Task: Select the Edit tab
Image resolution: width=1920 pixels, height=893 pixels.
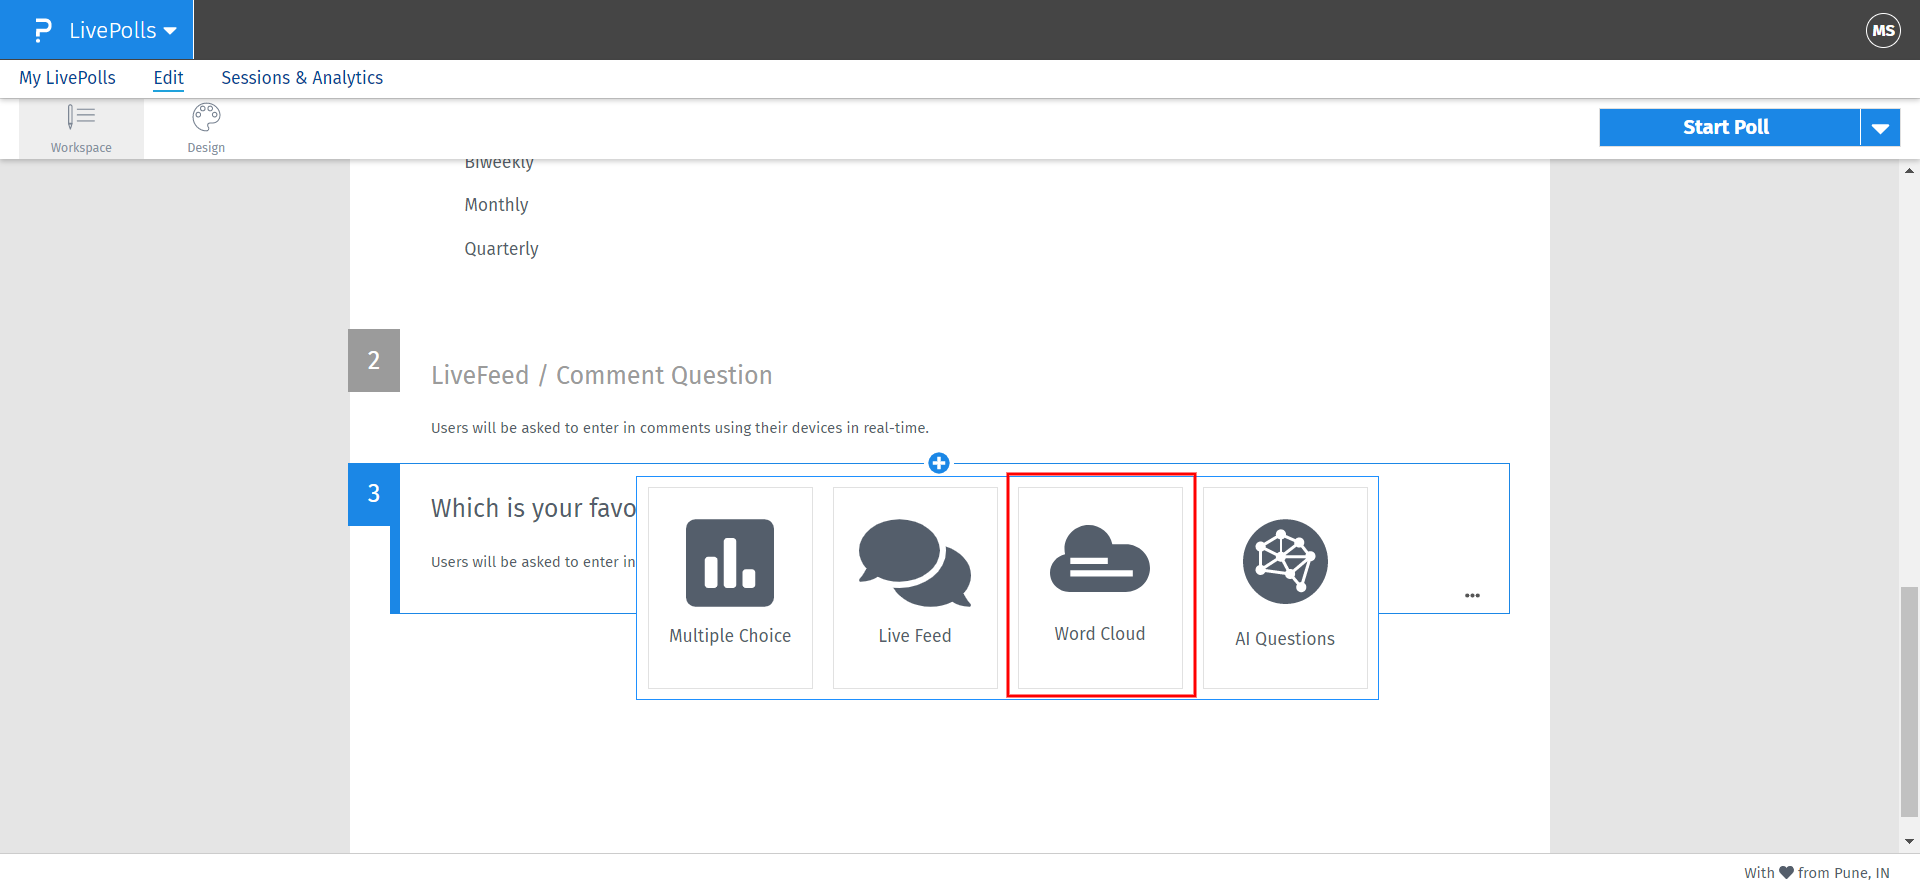Action: (168, 78)
